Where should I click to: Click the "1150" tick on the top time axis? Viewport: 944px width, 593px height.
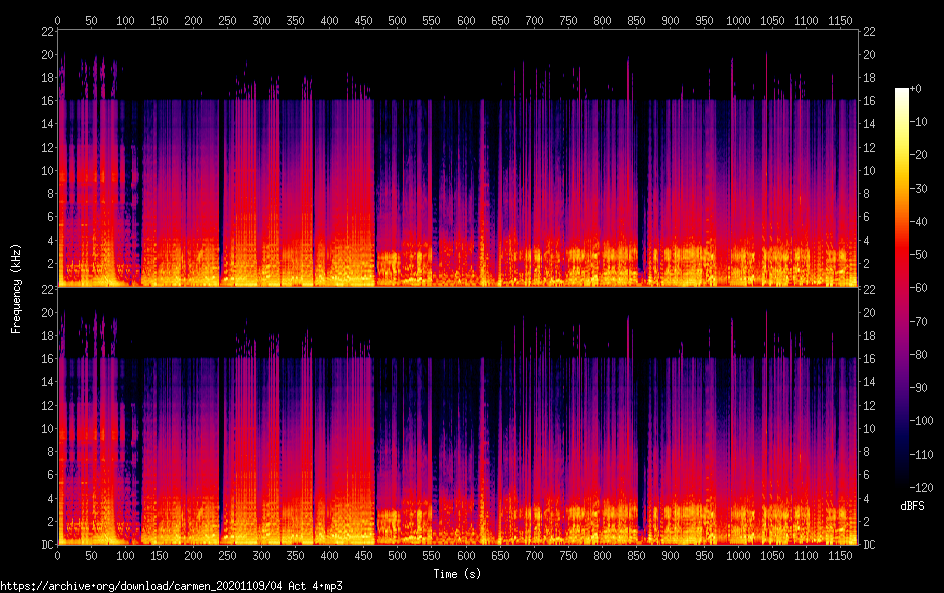840,20
